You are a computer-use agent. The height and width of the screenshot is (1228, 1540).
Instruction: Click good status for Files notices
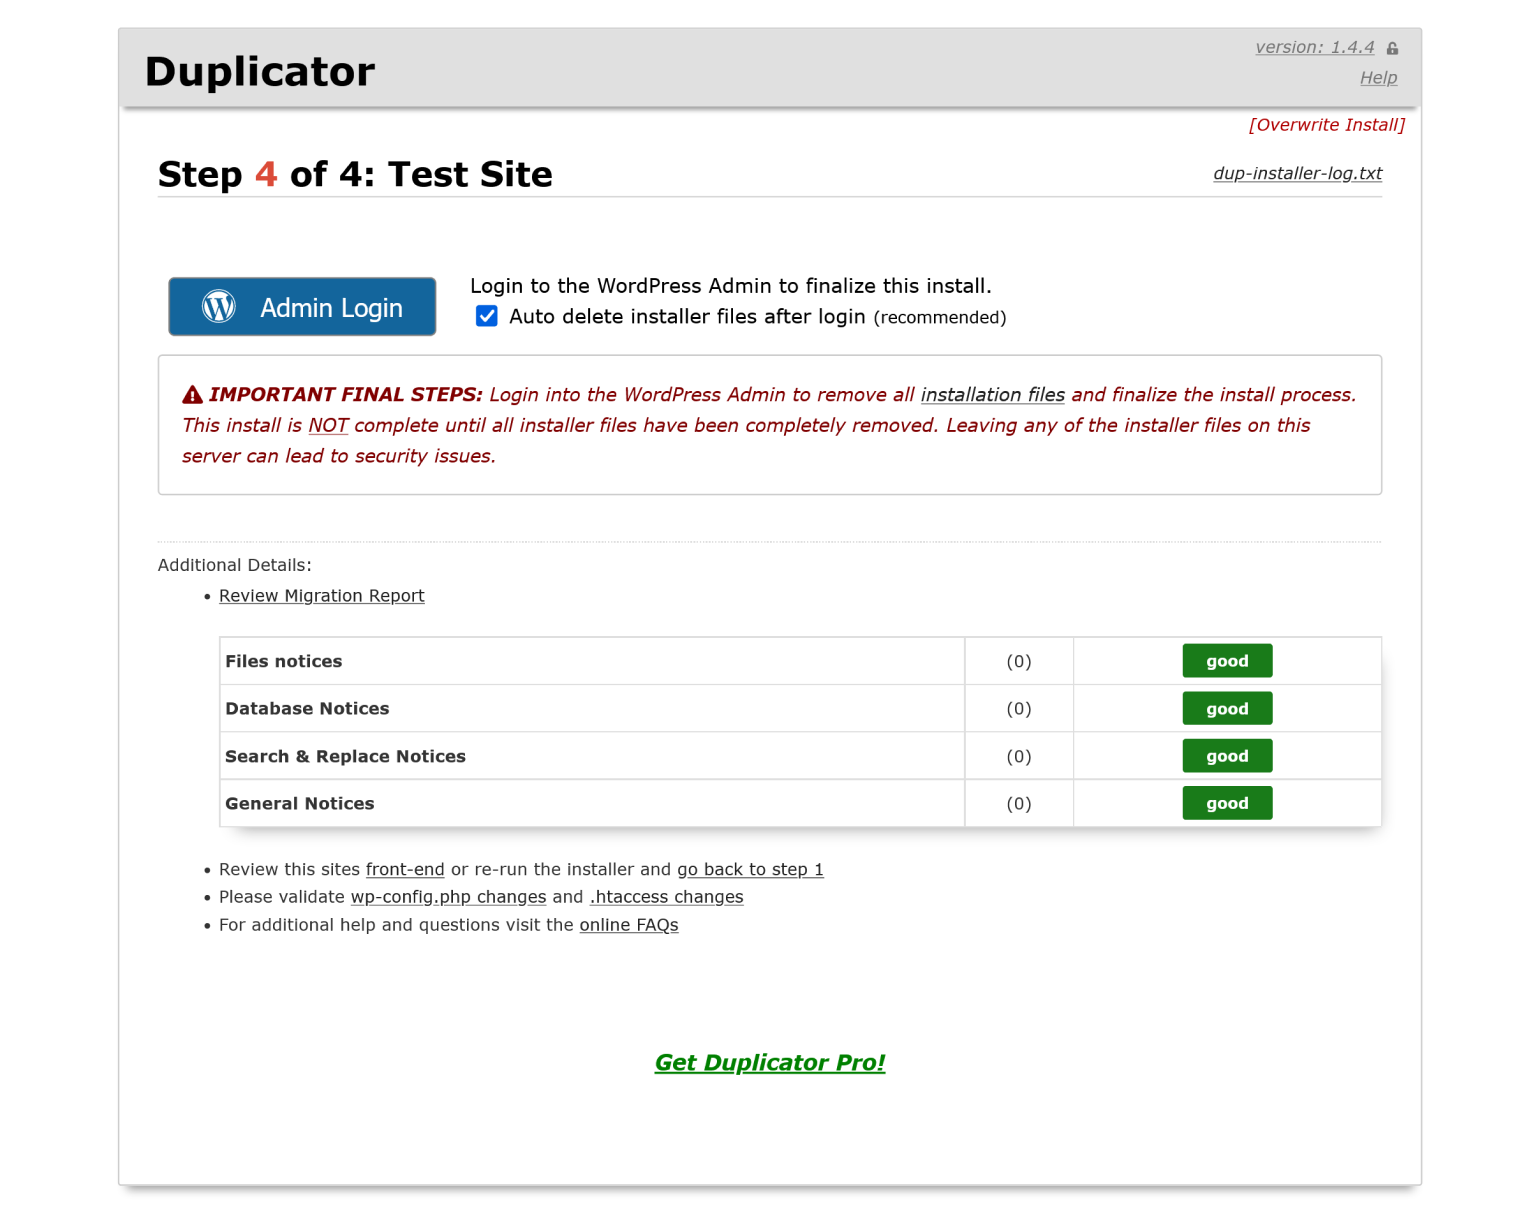coord(1227,661)
